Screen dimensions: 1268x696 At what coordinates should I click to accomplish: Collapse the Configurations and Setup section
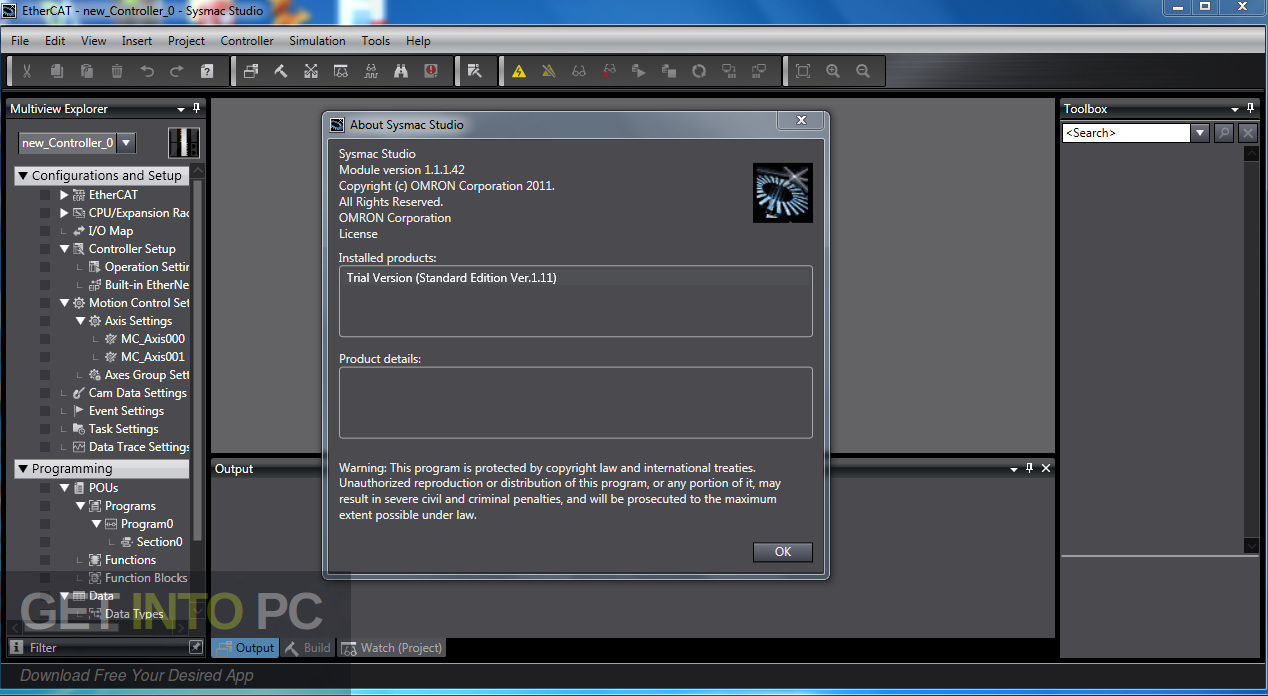23,175
